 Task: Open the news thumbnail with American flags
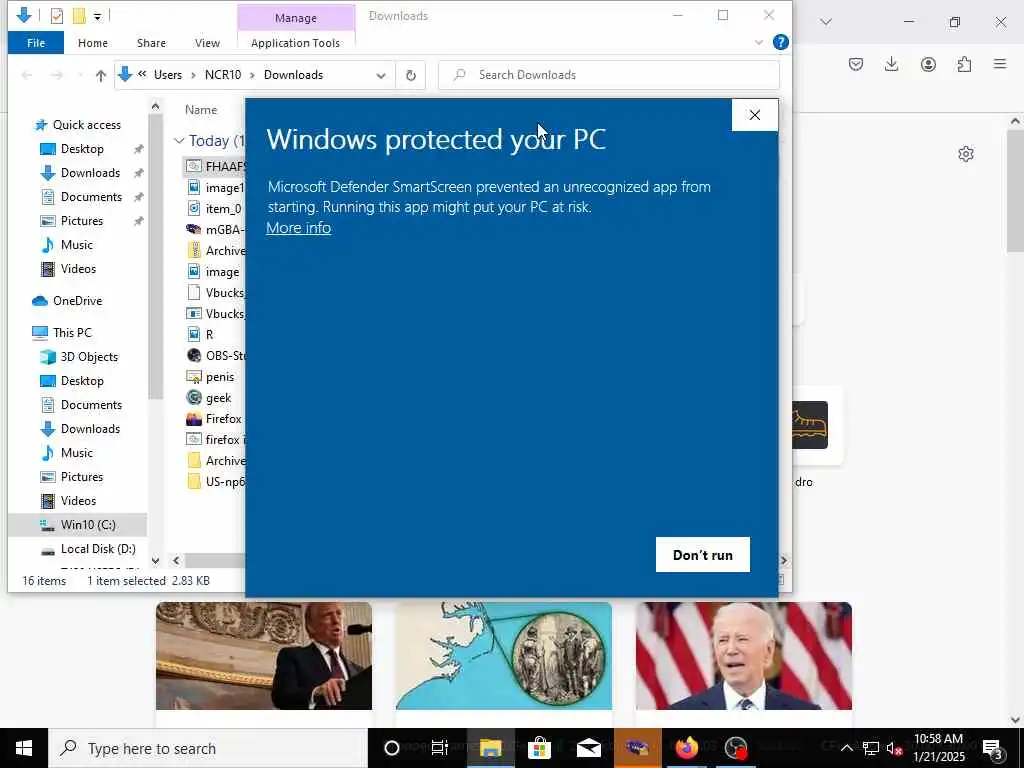(744, 656)
